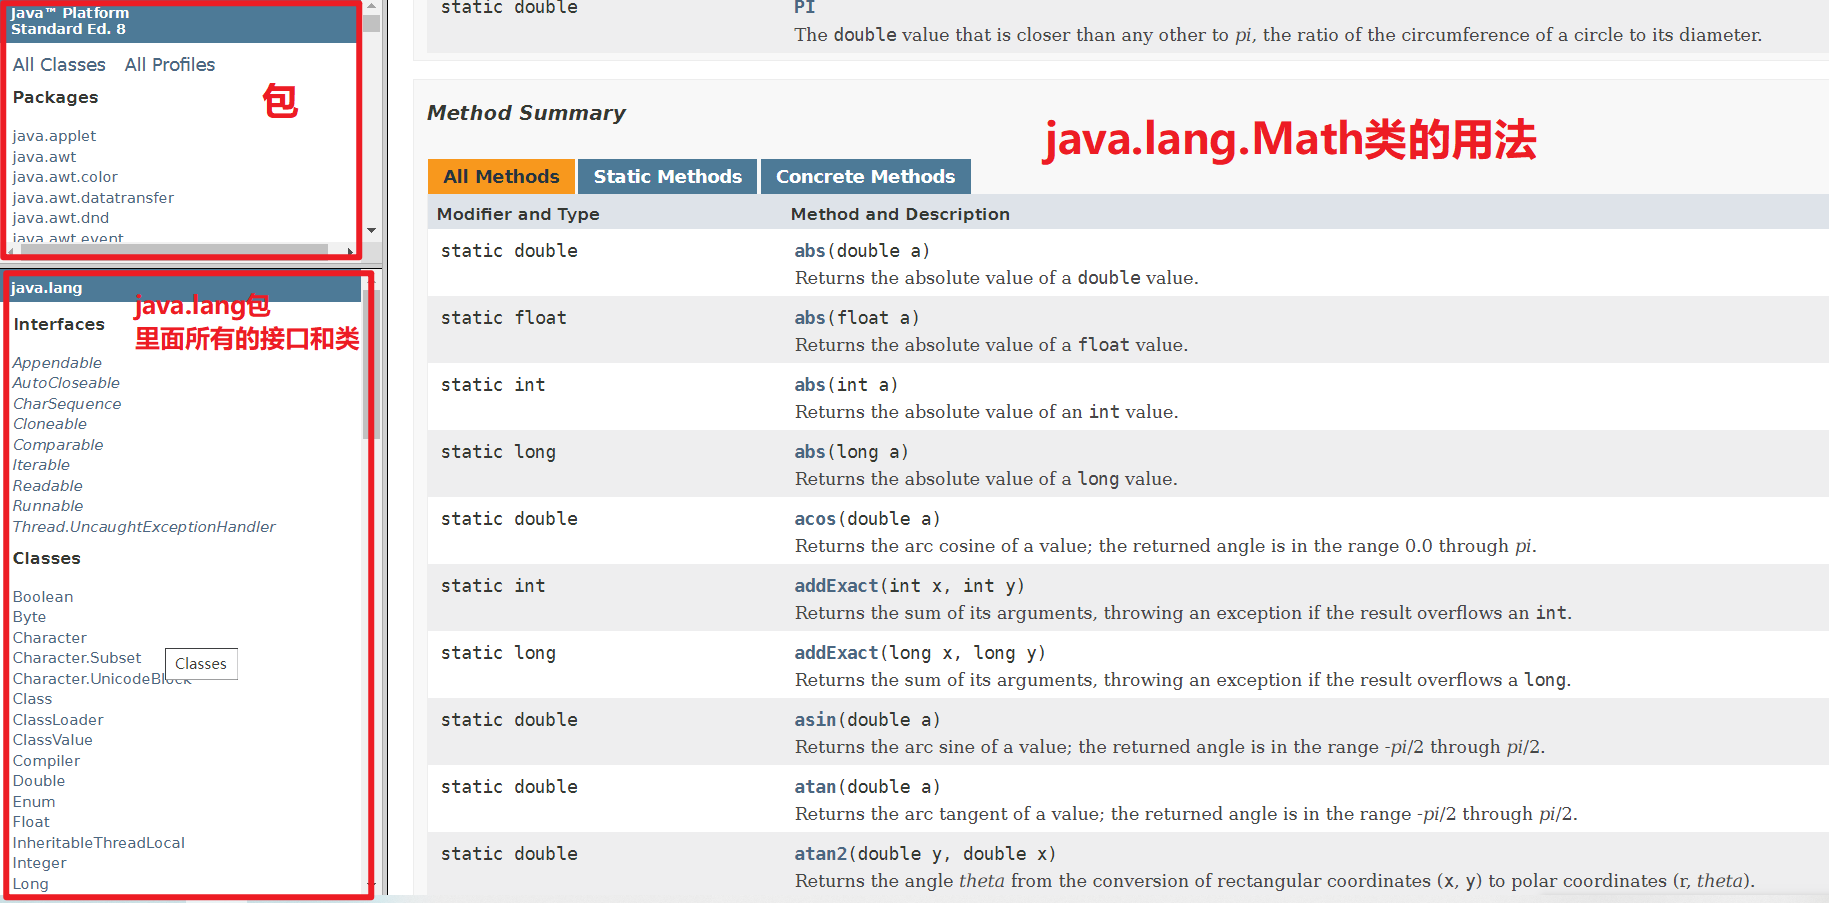This screenshot has width=1829, height=903.
Task: Open the abs(double a) method
Action: [810, 251]
